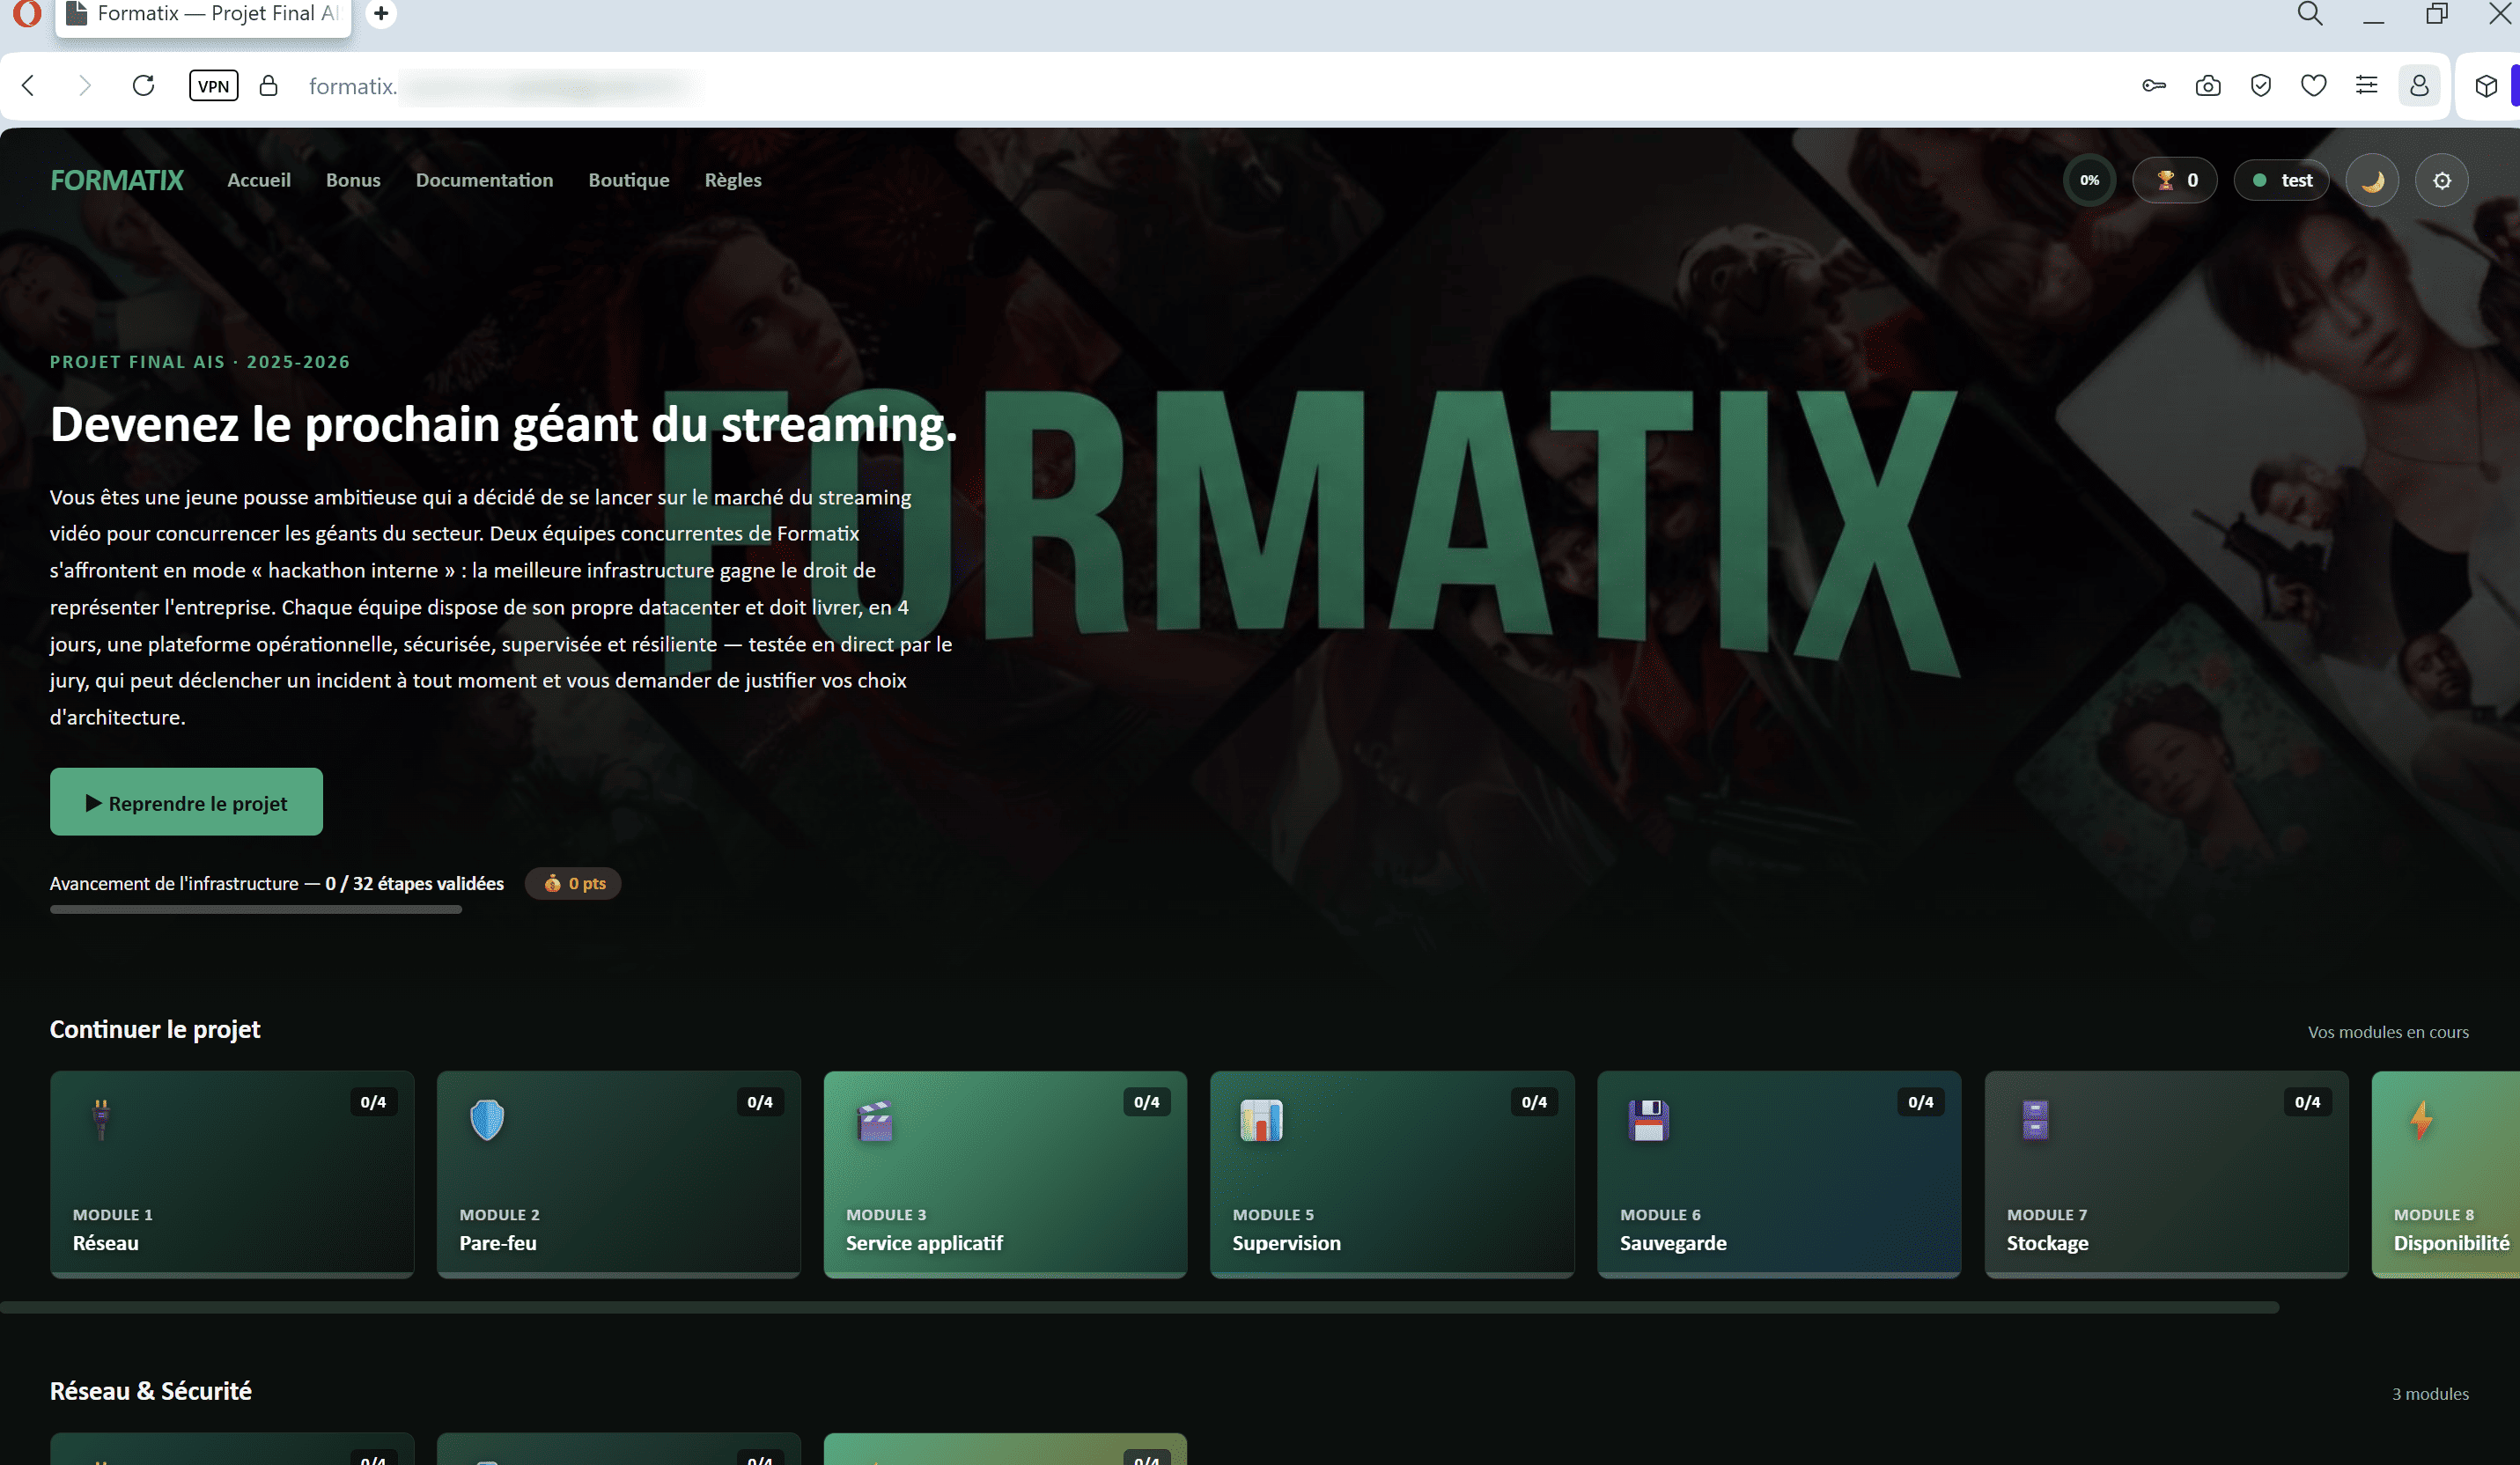Open the trophy score badge

2174,181
